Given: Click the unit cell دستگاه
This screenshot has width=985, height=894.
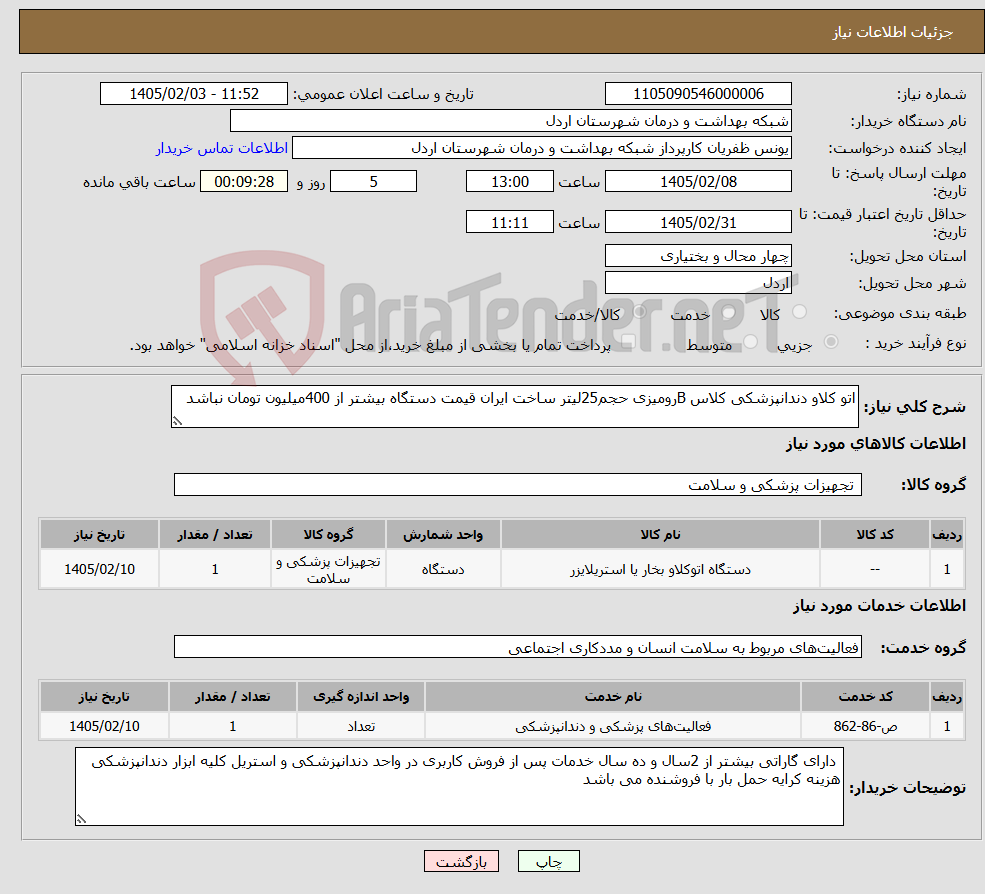Looking at the screenshot, I should [443, 569].
